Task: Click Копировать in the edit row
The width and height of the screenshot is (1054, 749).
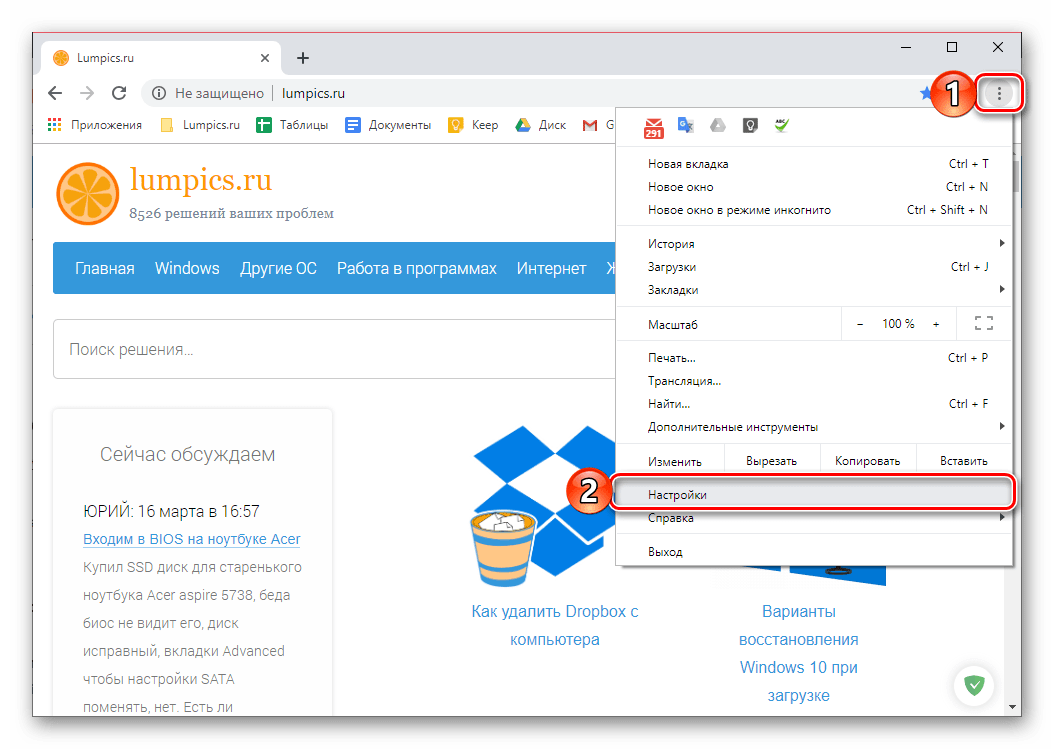Action: 868,461
